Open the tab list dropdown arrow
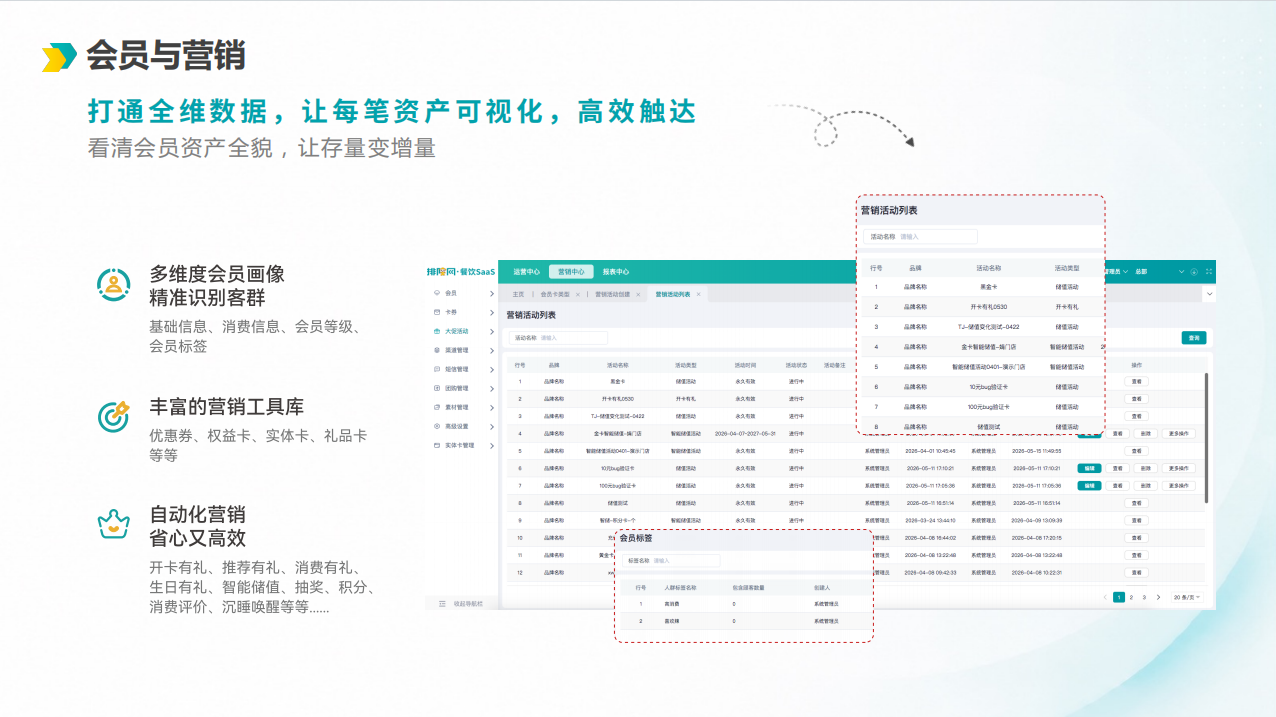1276x717 pixels. click(1209, 295)
